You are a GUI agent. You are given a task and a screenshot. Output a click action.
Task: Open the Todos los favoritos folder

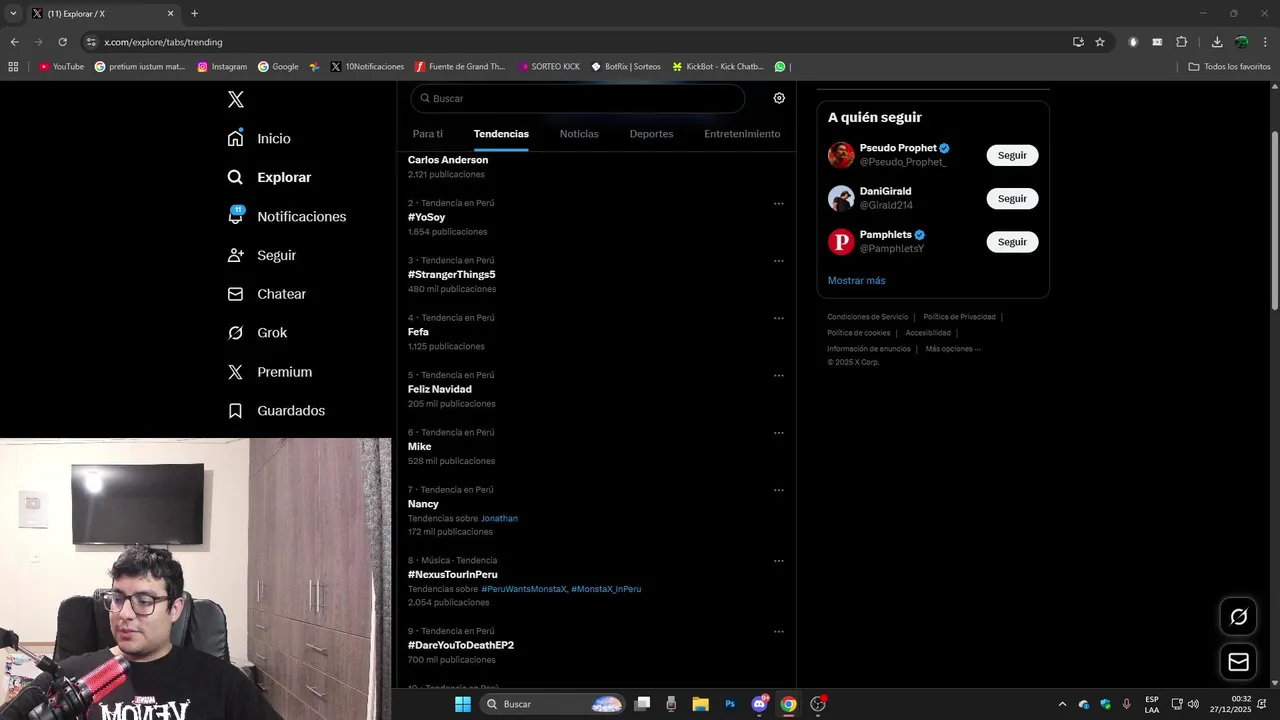tap(1229, 67)
